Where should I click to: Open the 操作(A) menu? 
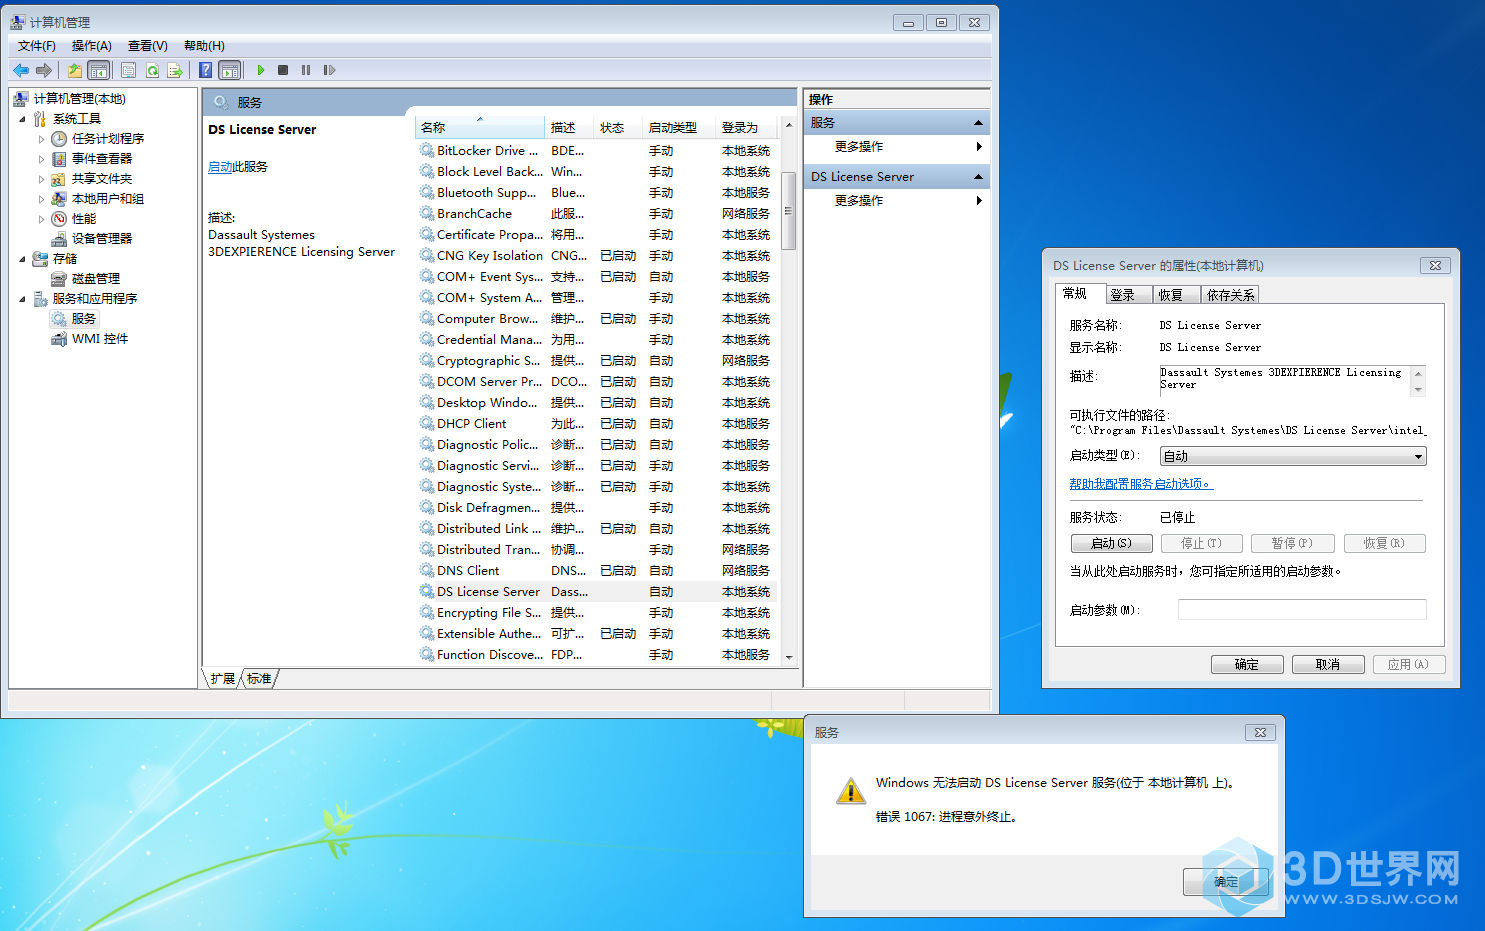tap(92, 46)
